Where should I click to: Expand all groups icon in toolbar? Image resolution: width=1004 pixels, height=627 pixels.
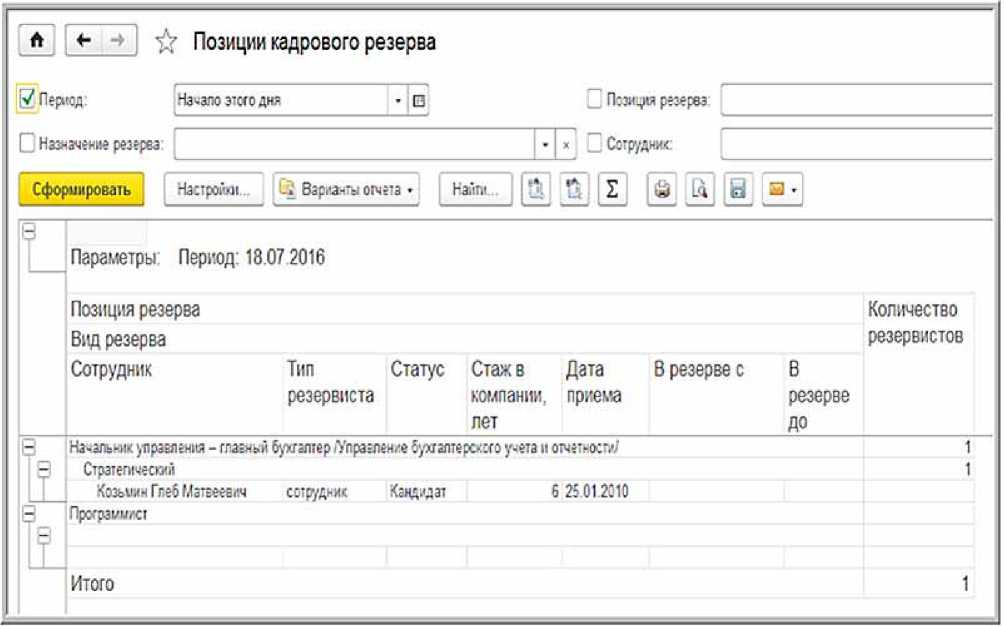536,190
